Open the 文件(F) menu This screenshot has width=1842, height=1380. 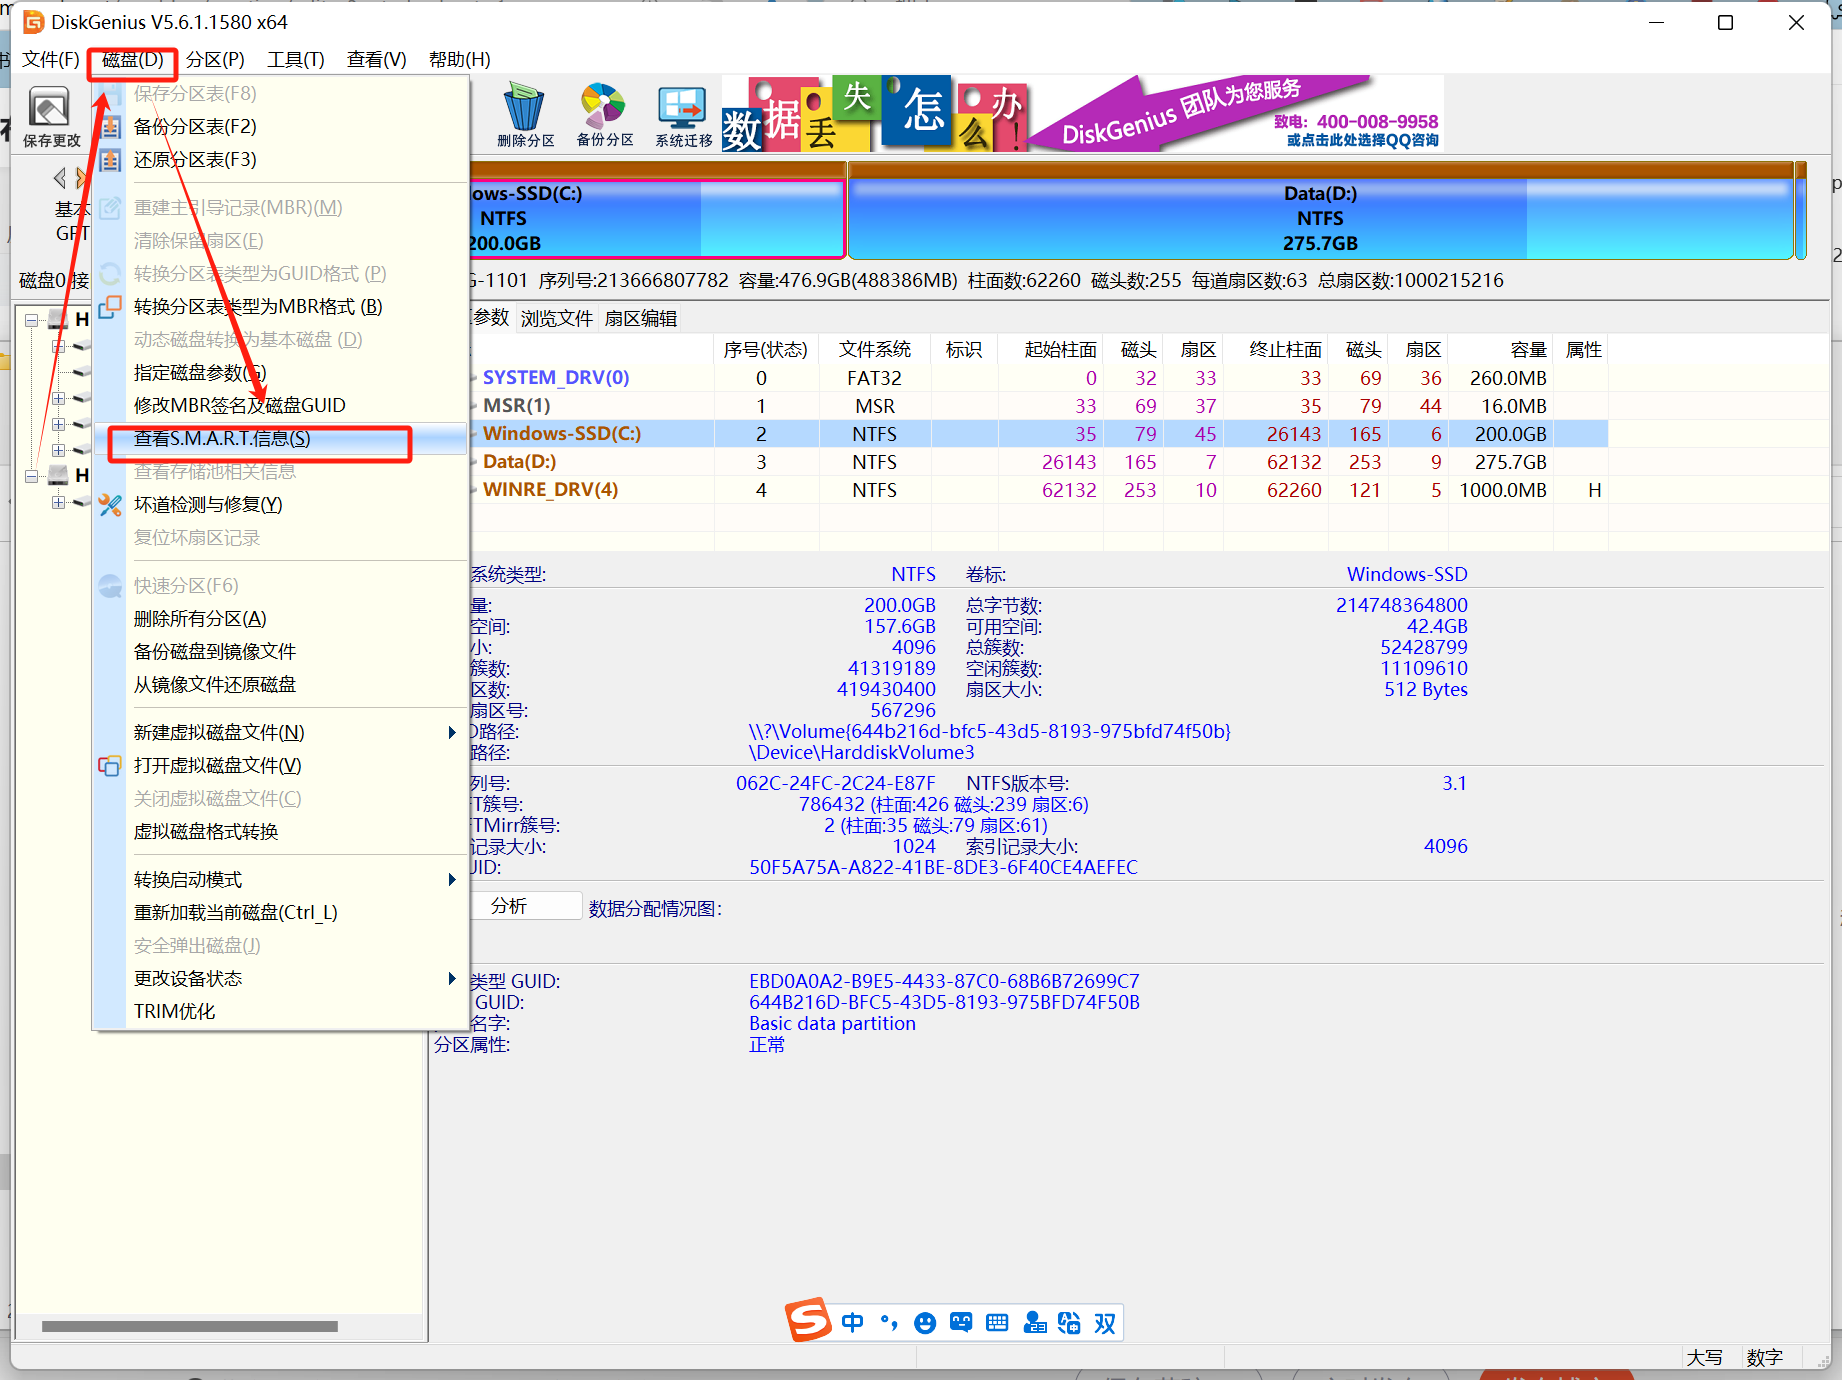click(51, 60)
